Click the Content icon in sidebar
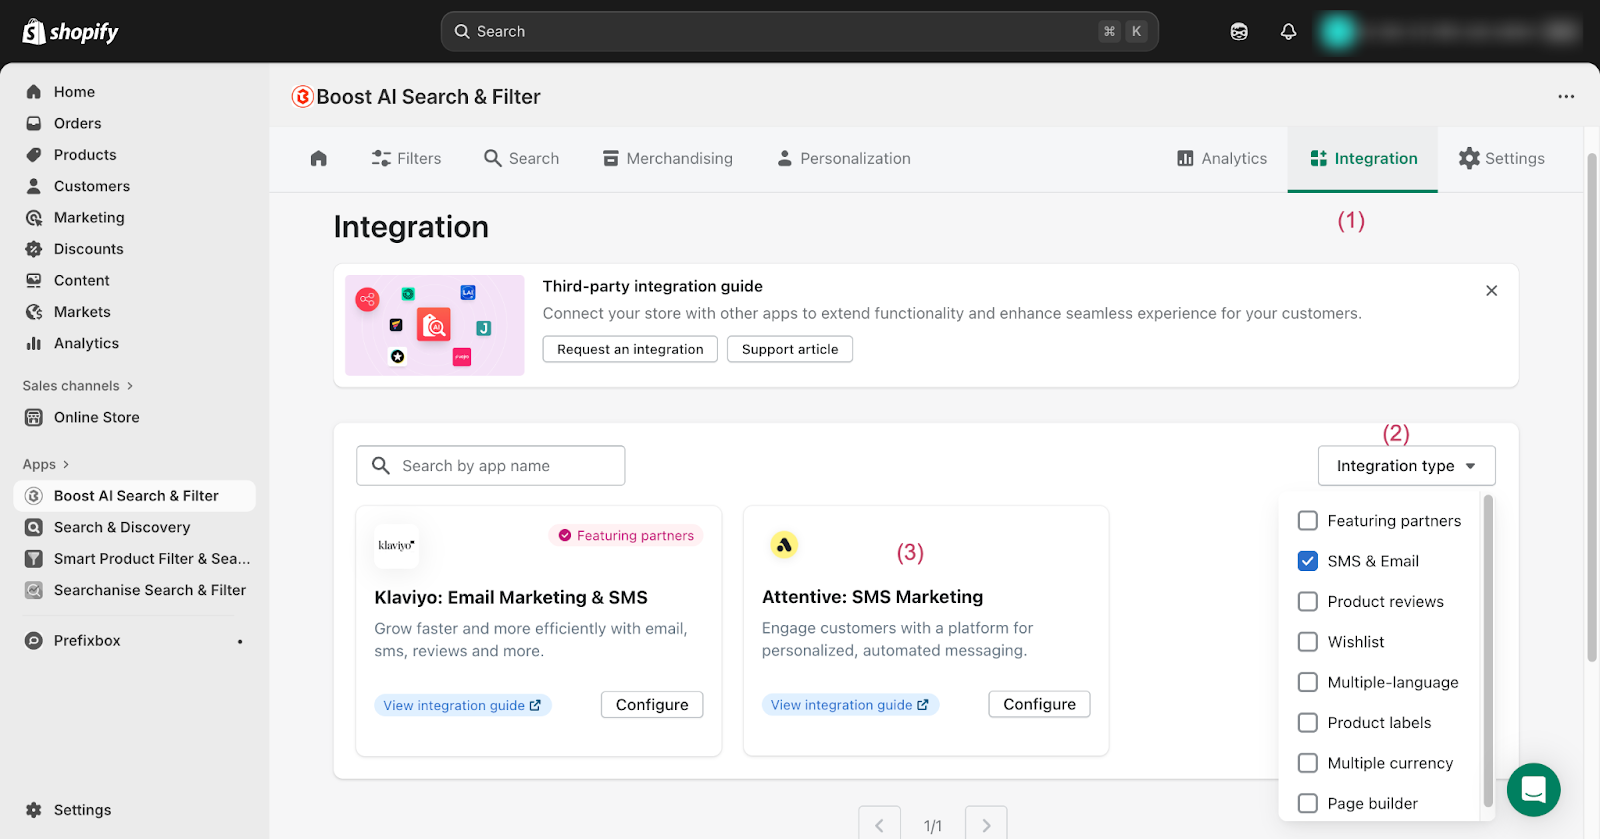Screen dimensions: 1600x839 pos(34,281)
